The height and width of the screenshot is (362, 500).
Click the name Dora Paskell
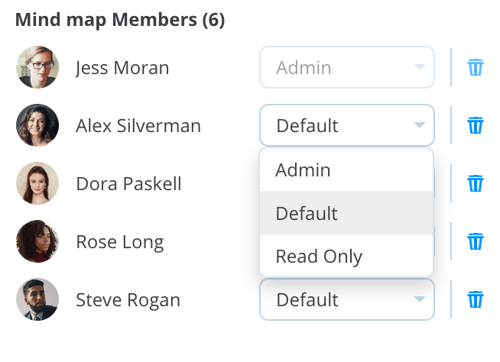(x=129, y=184)
